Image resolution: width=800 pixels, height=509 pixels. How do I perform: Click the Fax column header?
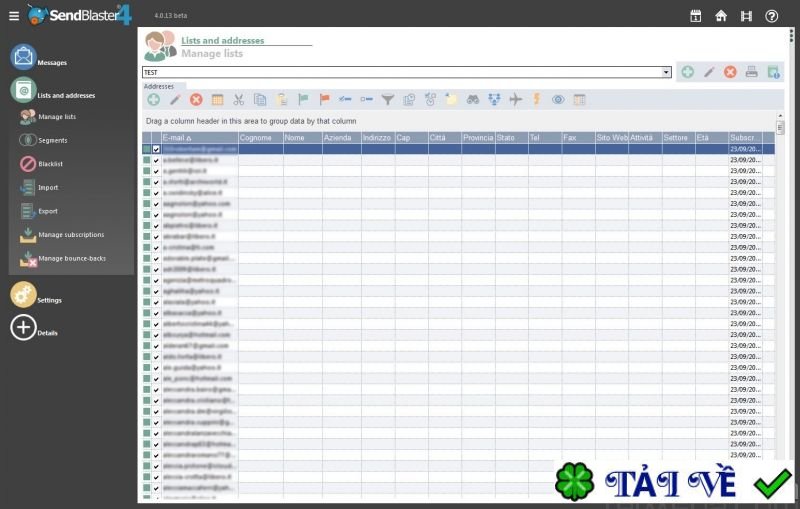[x=579, y=138]
